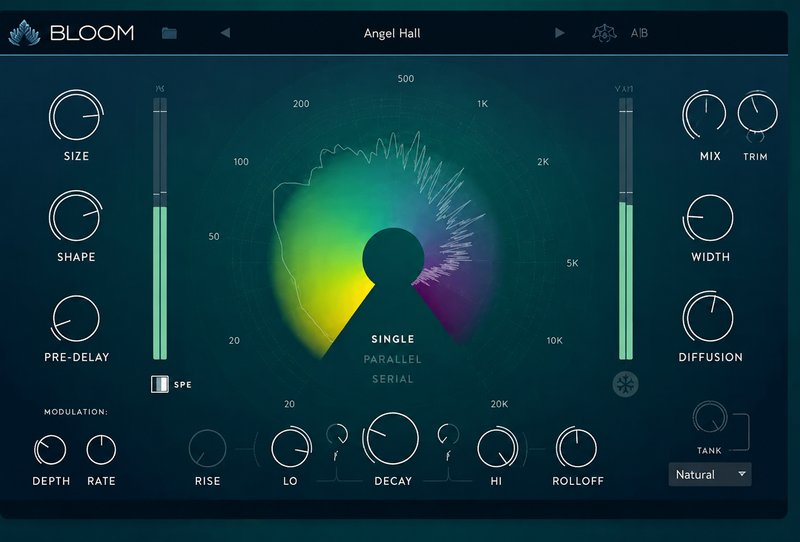Select SERIAL reverb mode
The image size is (800, 542).
(393, 379)
